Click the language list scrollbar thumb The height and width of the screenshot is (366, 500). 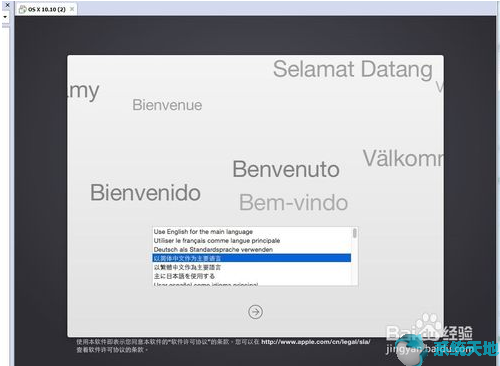[x=355, y=233]
